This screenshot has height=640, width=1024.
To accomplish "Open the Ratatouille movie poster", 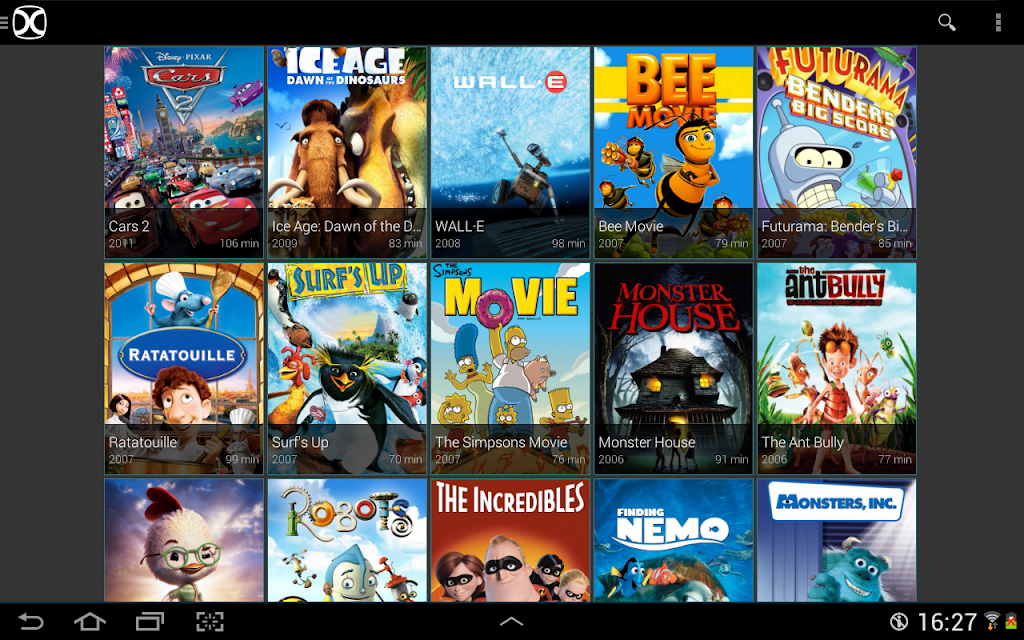I will [x=184, y=368].
